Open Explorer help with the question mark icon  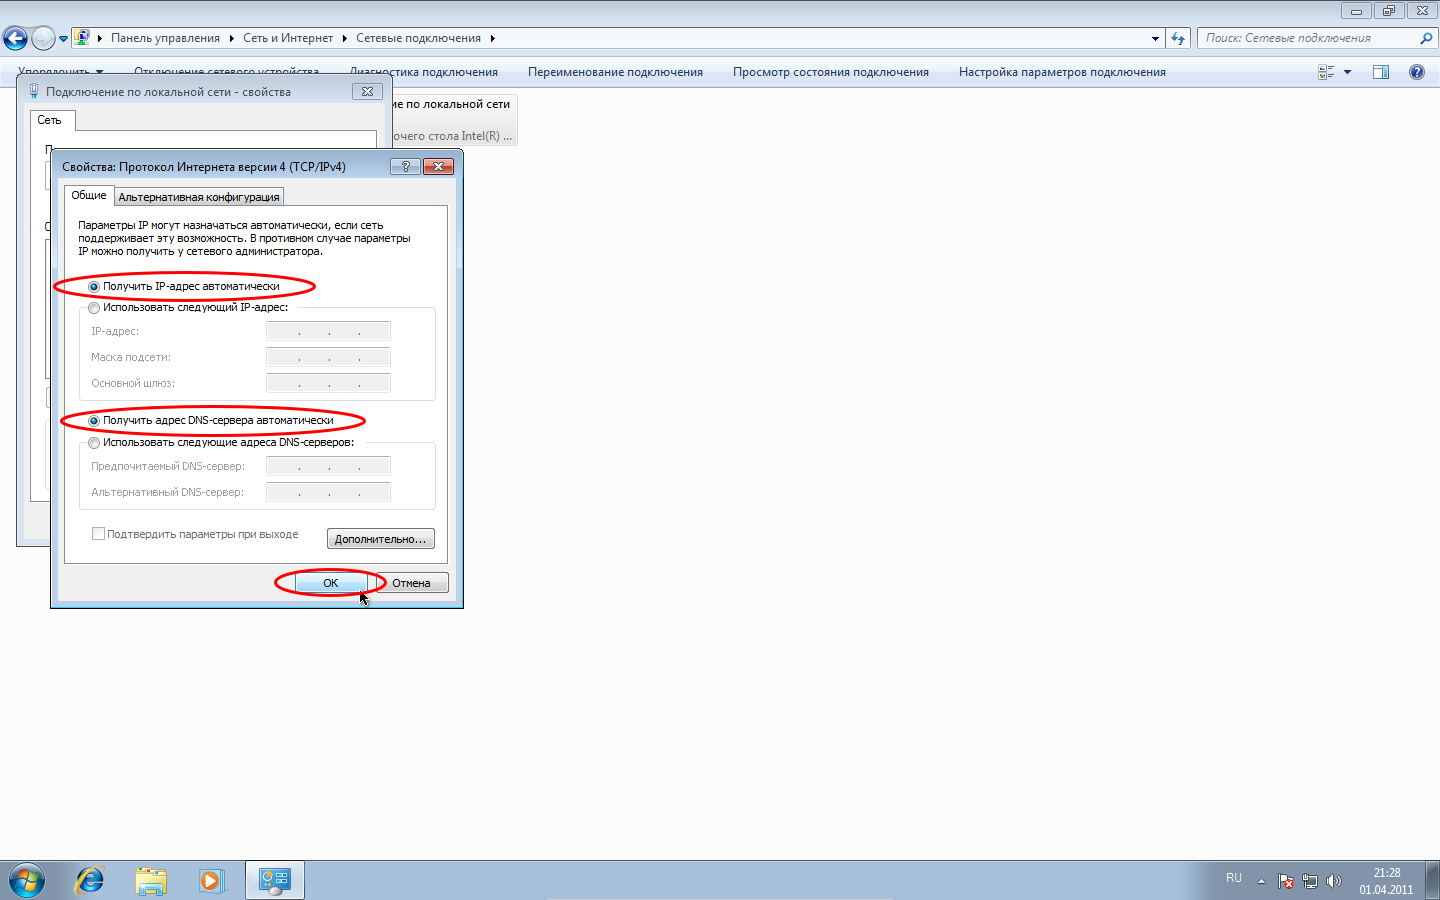(x=1417, y=72)
